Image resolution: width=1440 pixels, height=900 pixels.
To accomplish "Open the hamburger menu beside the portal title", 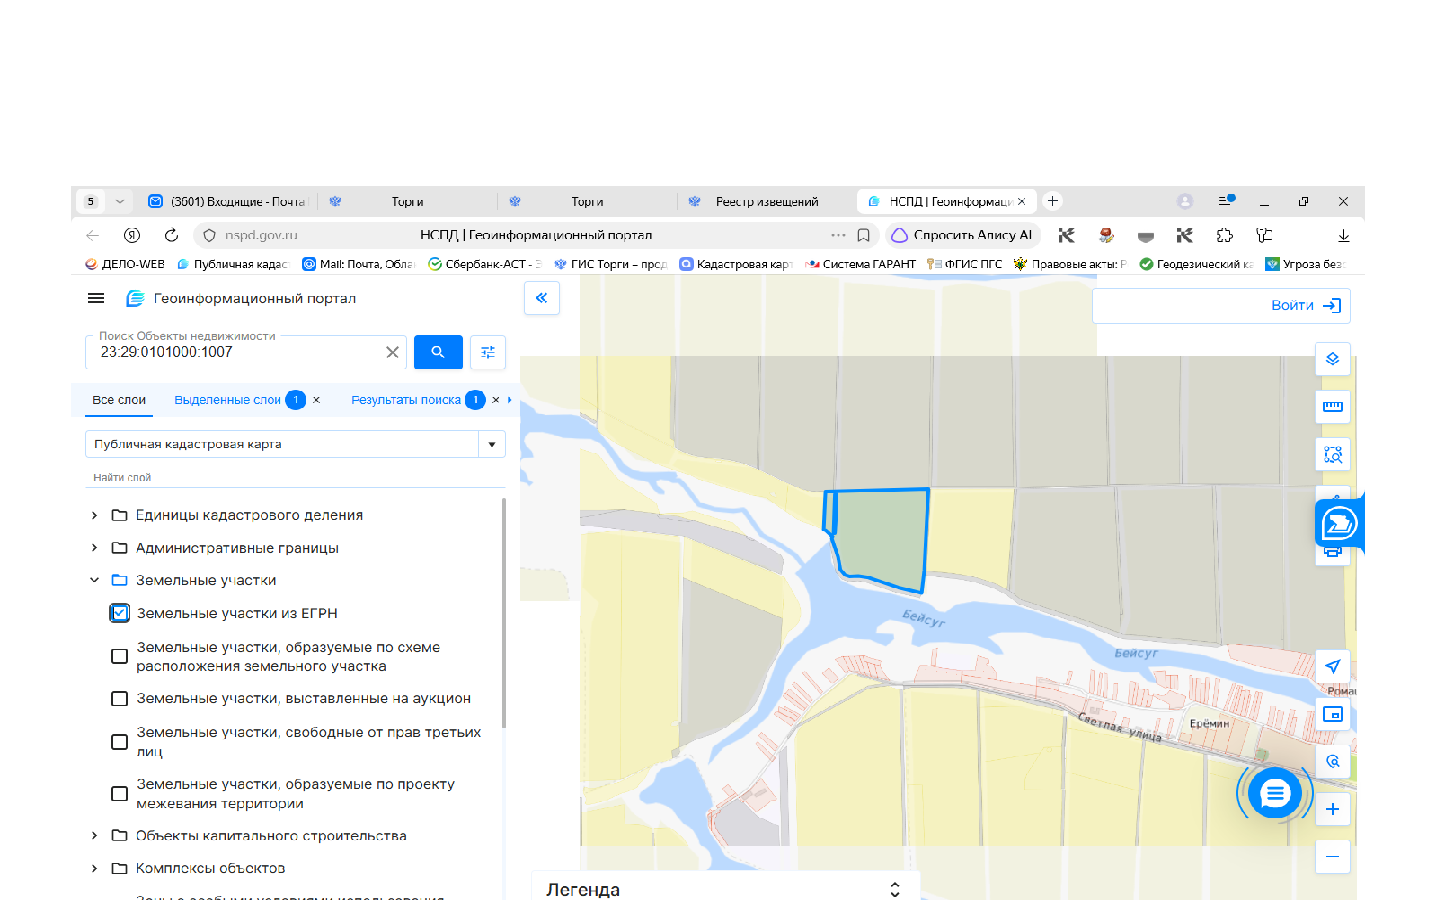I will click(96, 298).
